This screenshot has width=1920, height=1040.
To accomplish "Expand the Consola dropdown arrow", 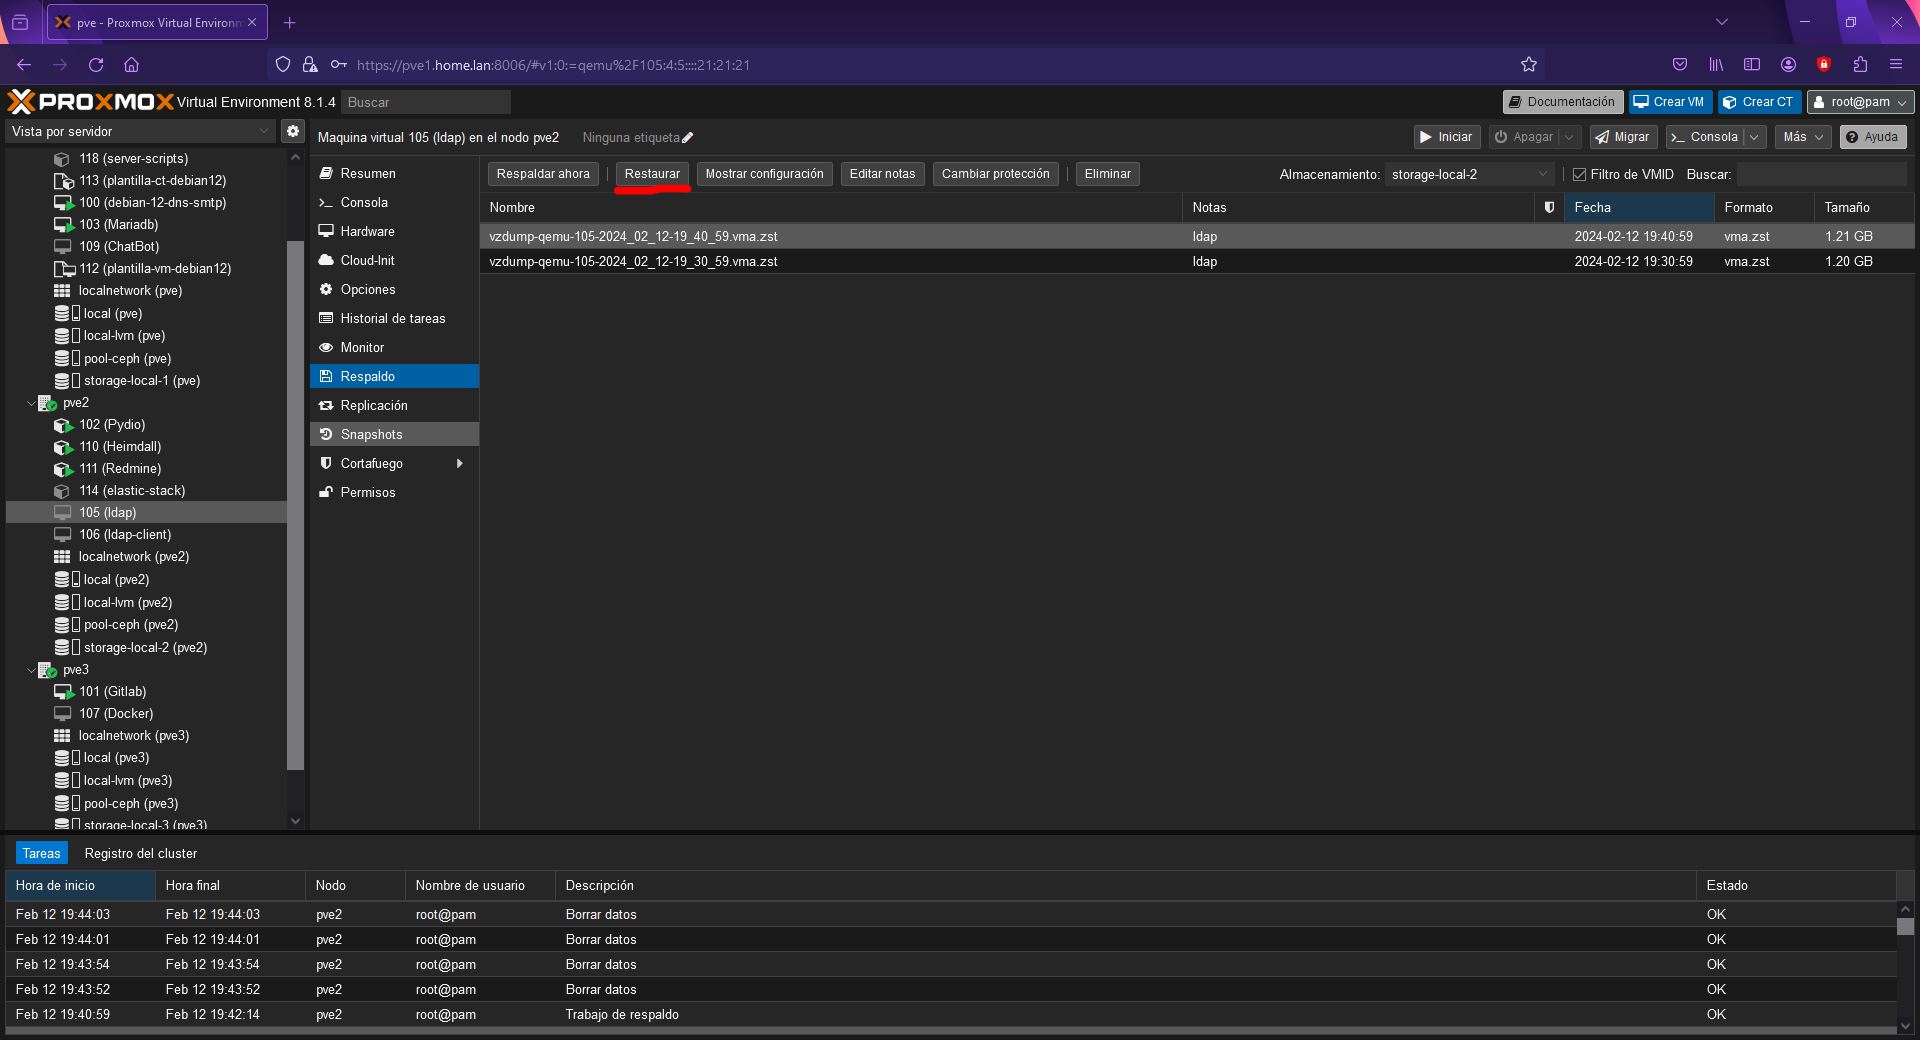I will tap(1754, 137).
